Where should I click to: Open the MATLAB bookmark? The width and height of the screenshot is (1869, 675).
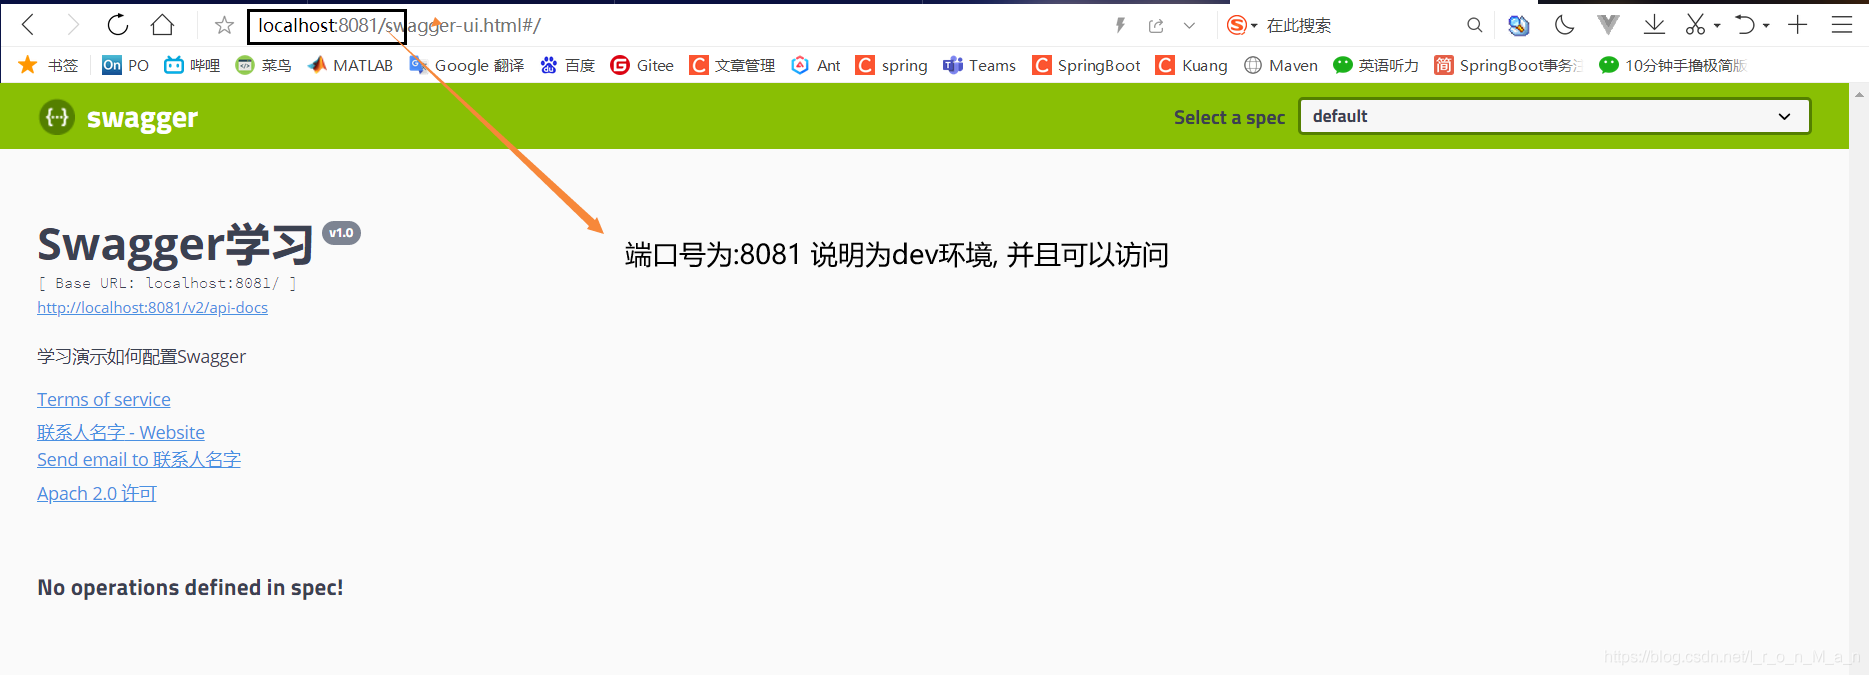[x=350, y=65]
